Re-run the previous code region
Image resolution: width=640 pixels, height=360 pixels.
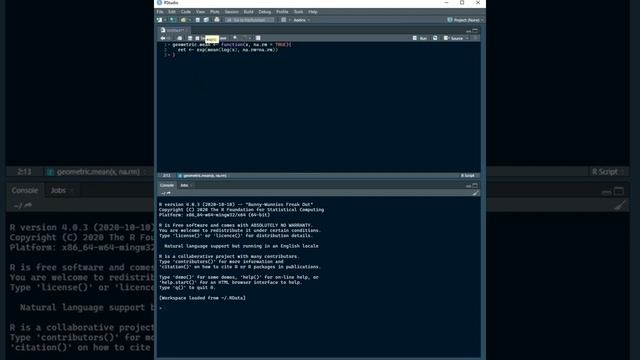click(x=435, y=38)
